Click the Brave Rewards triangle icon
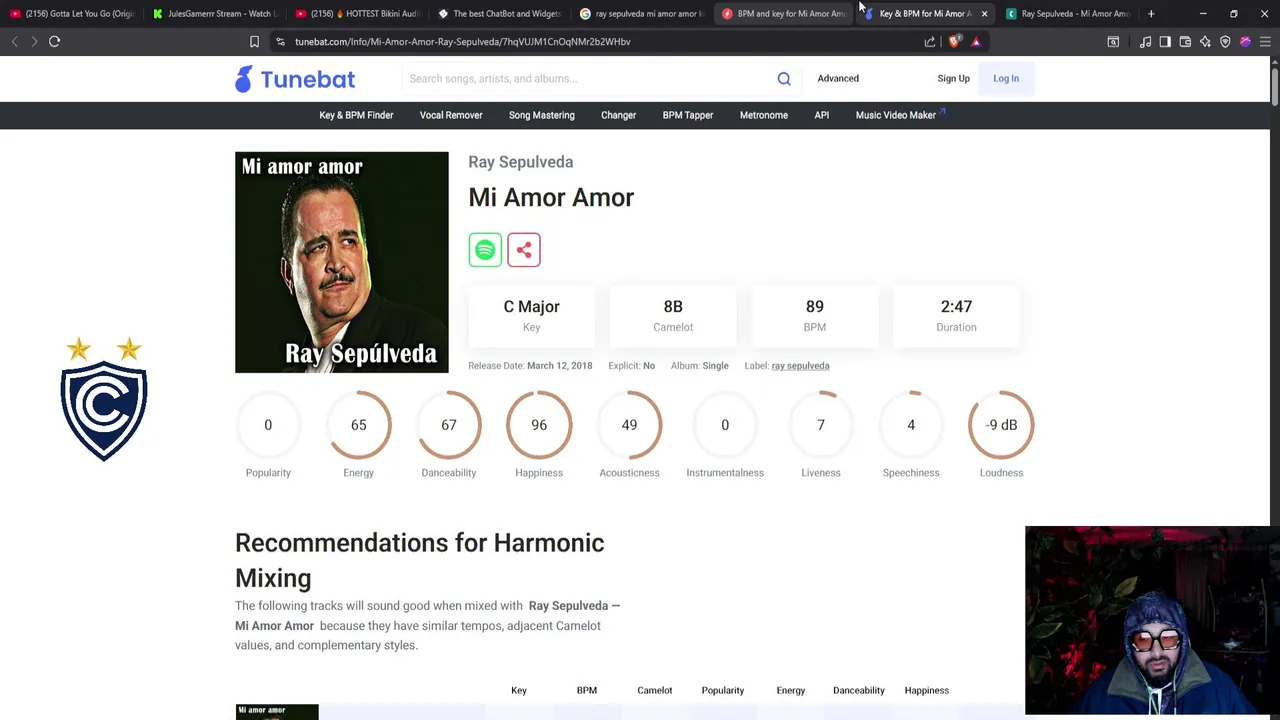Image resolution: width=1280 pixels, height=720 pixels. tap(976, 42)
